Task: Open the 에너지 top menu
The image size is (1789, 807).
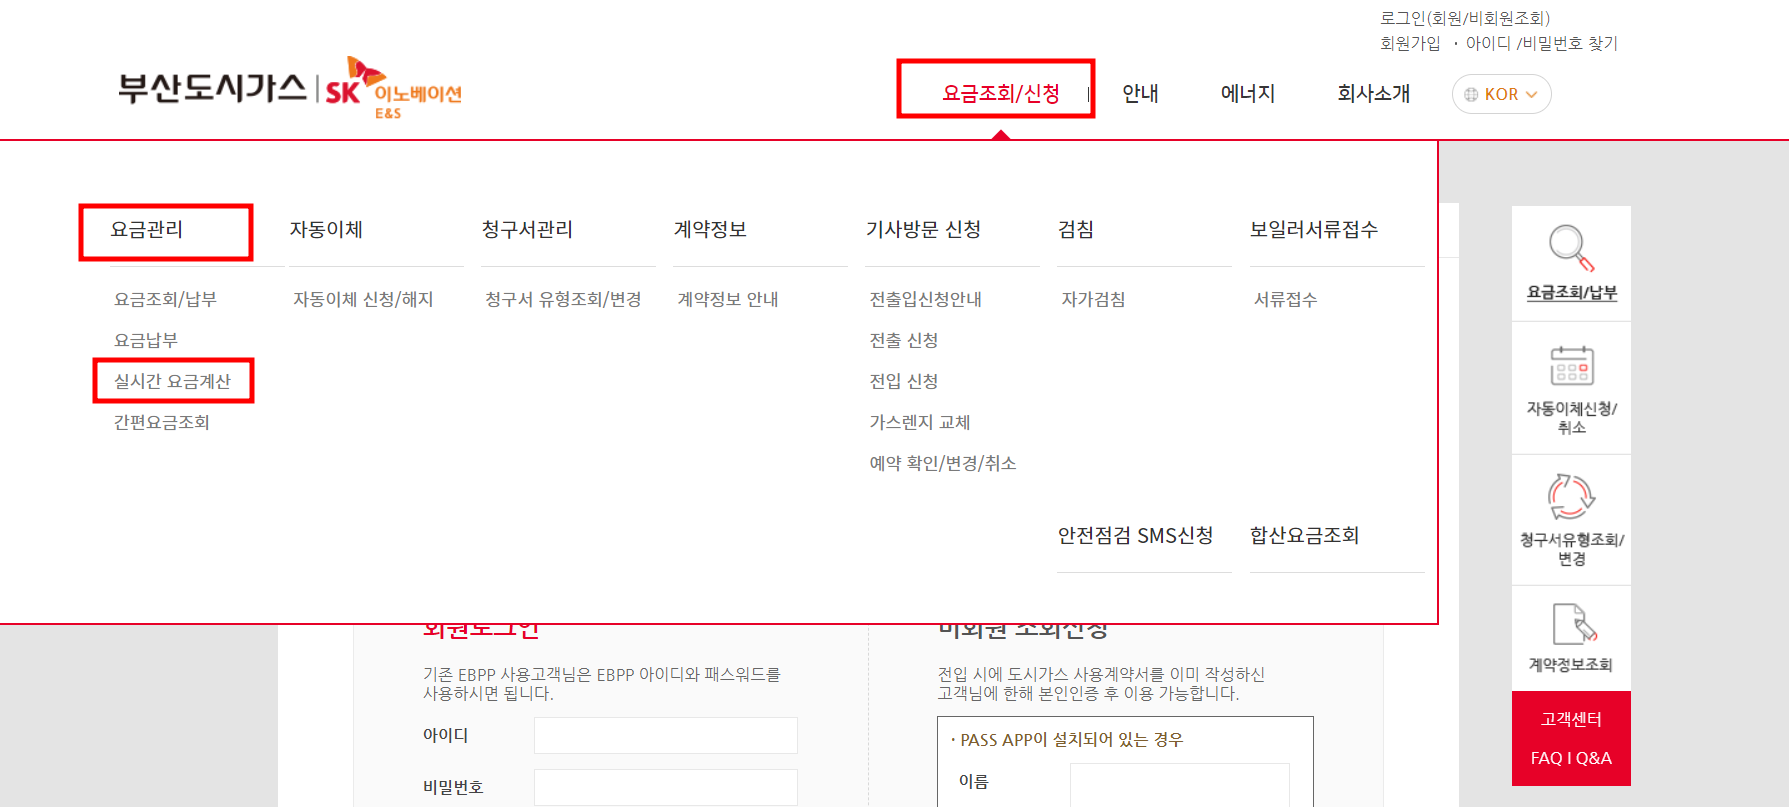Action: point(1248,93)
